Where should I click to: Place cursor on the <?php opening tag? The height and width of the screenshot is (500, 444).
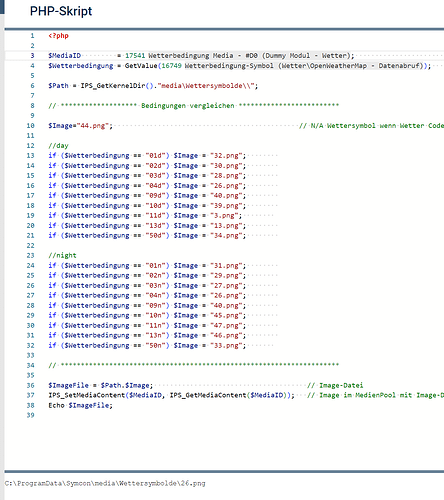coord(58,36)
